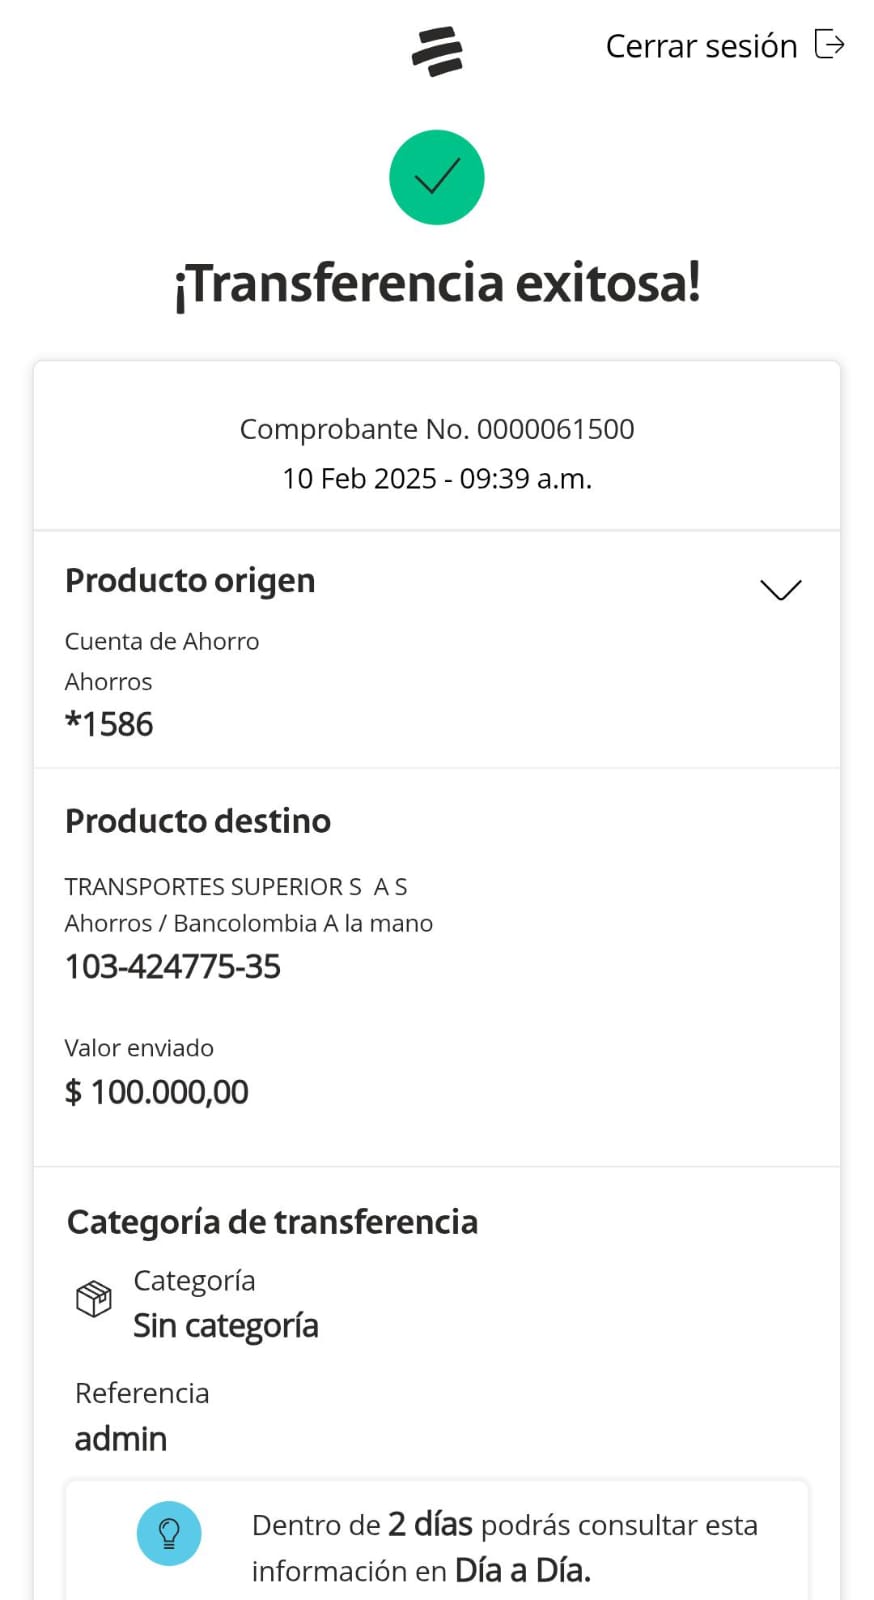Select the Producto origen section title

pyautogui.click(x=190, y=581)
